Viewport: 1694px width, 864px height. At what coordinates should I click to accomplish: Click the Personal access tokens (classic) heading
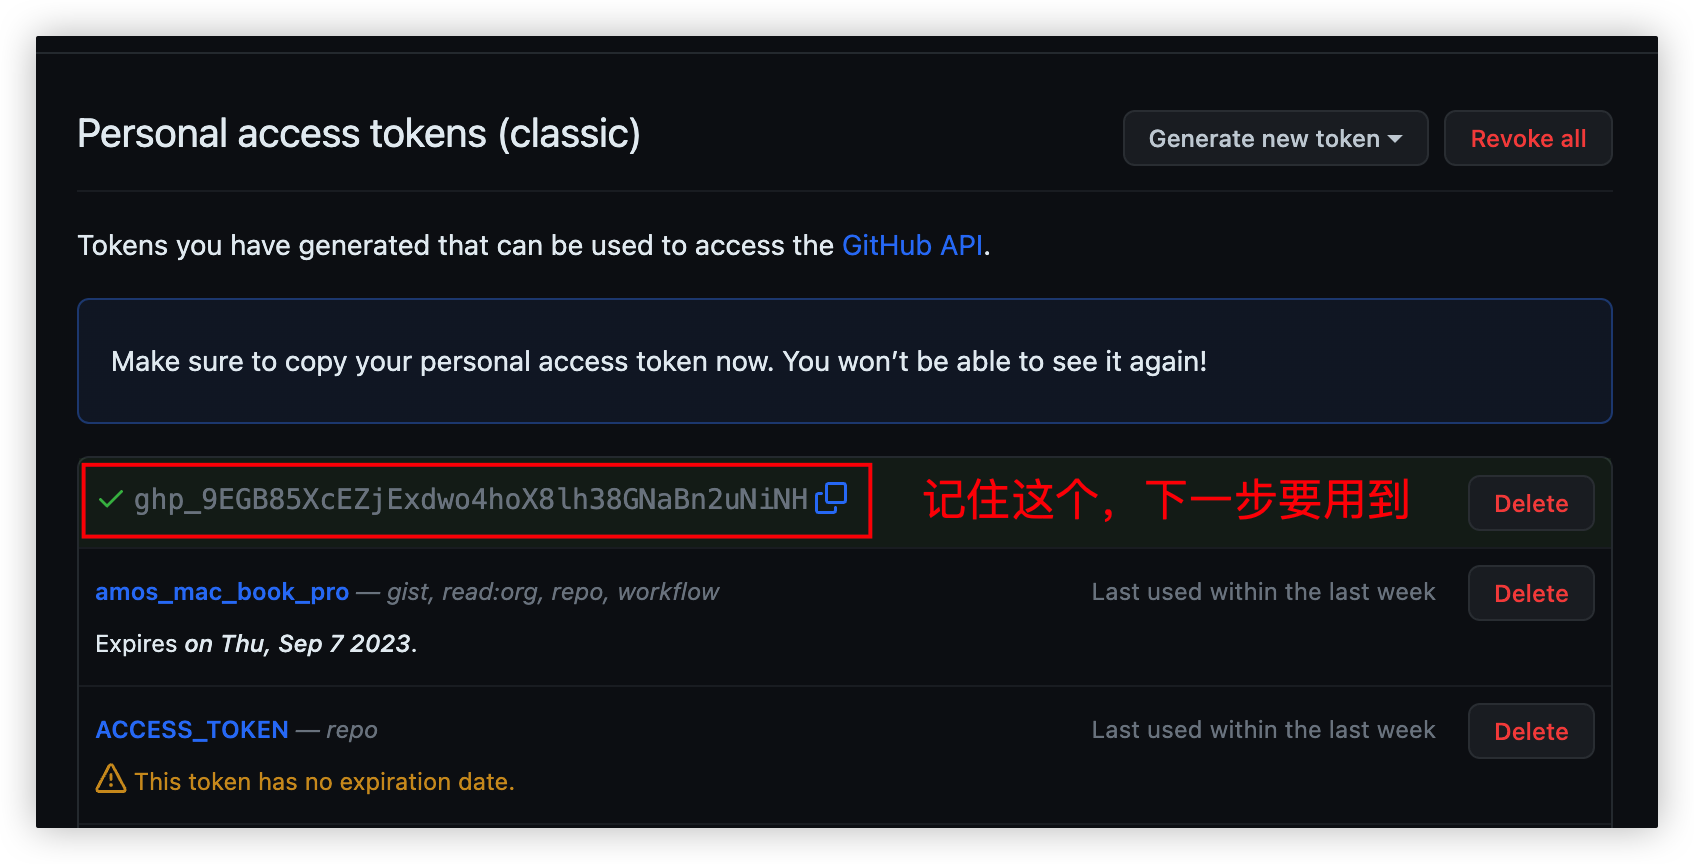coord(359,134)
